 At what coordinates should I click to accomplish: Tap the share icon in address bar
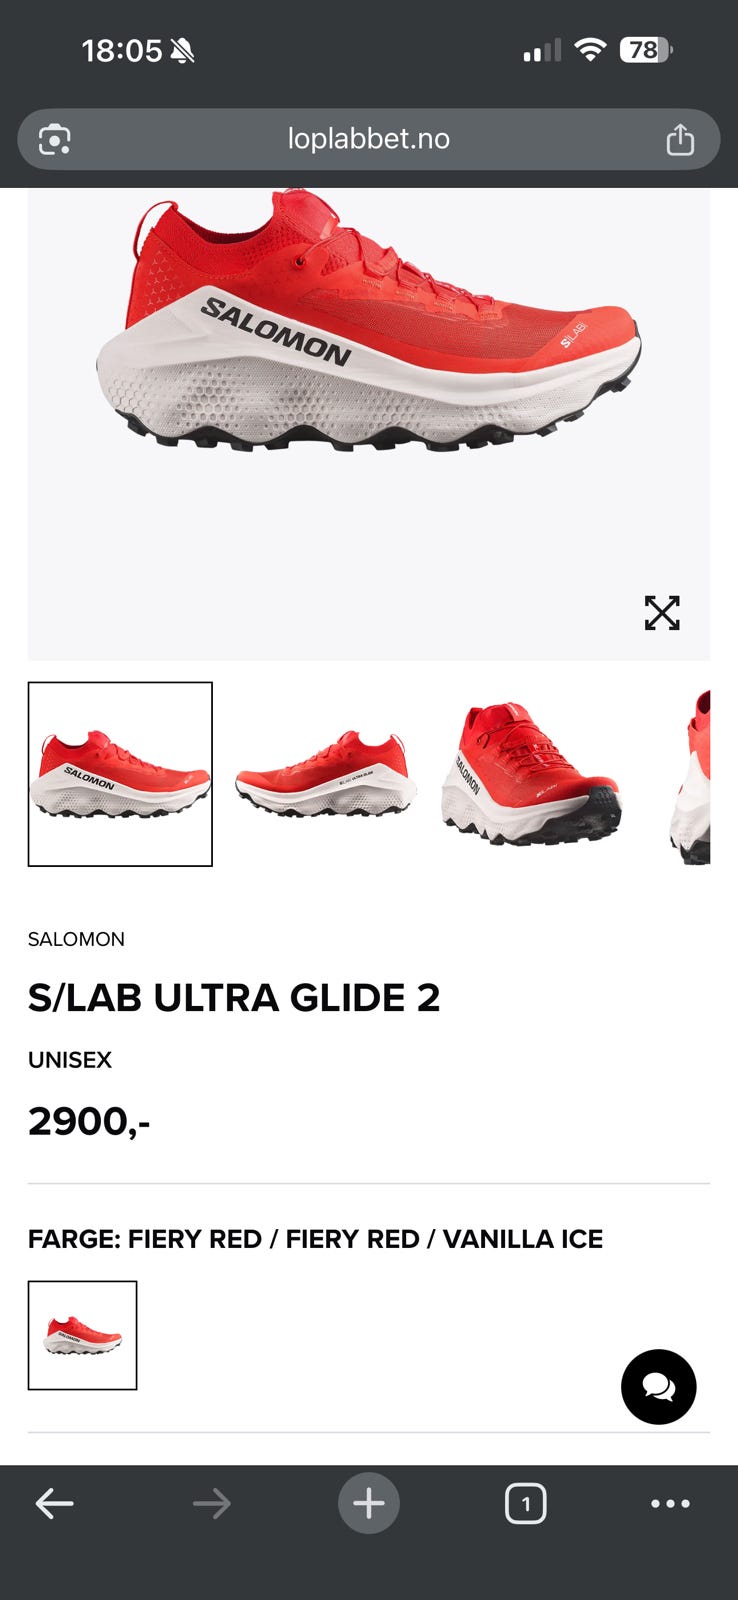coord(680,139)
